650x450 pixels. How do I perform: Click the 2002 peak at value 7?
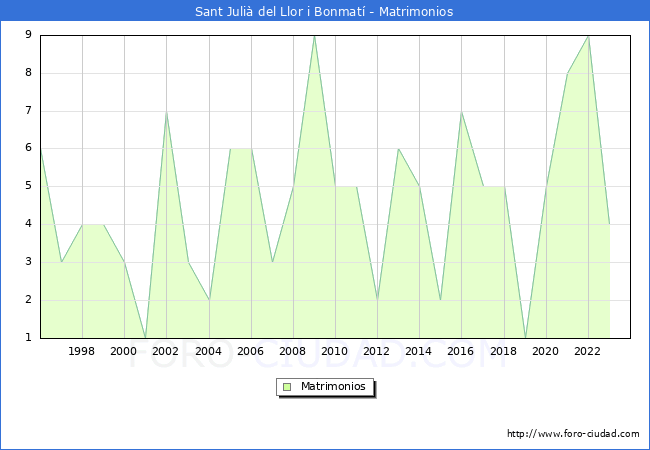pyautogui.click(x=166, y=111)
